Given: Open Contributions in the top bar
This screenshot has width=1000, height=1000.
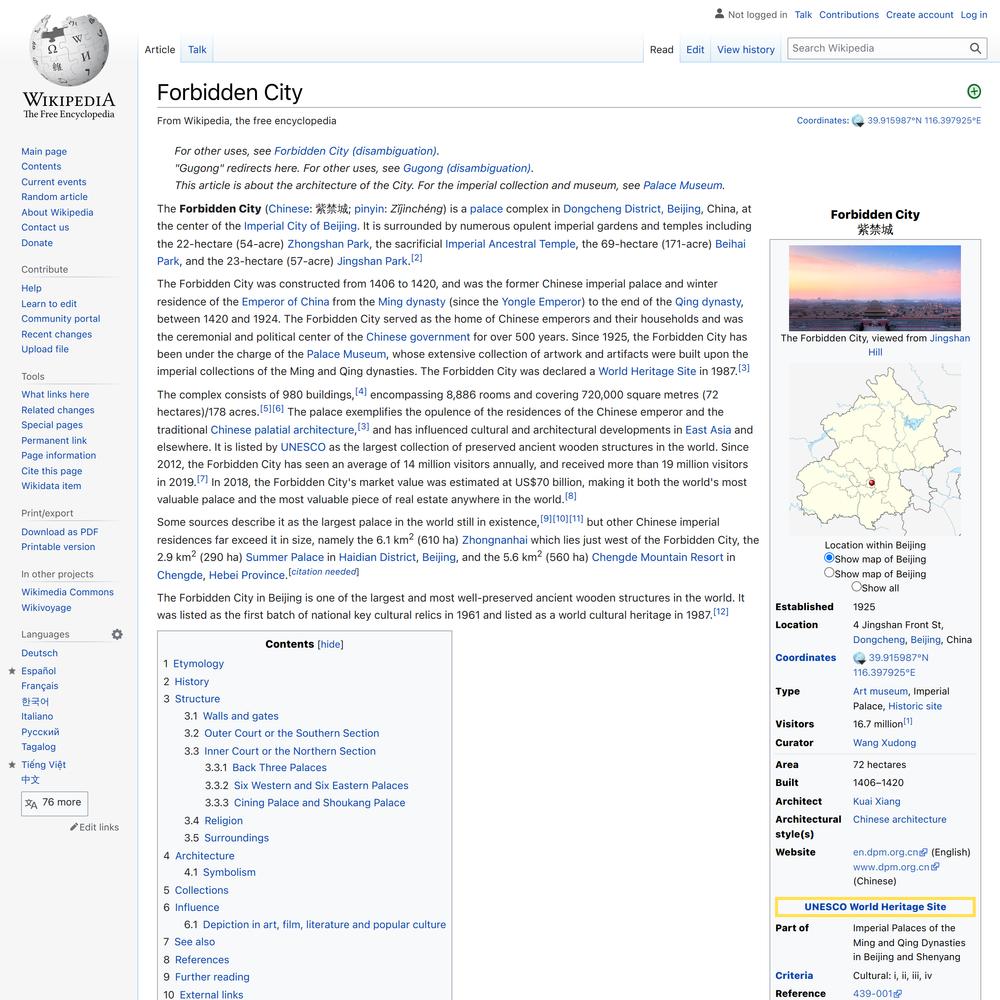Looking at the screenshot, I should (x=849, y=15).
